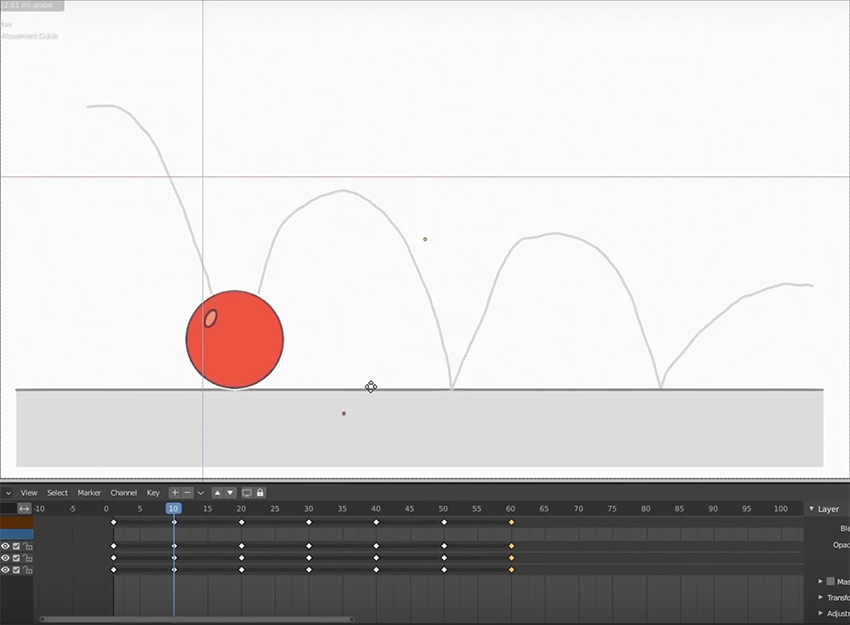The image size is (850, 625).
Task: Open the Channel menu
Action: [124, 493]
